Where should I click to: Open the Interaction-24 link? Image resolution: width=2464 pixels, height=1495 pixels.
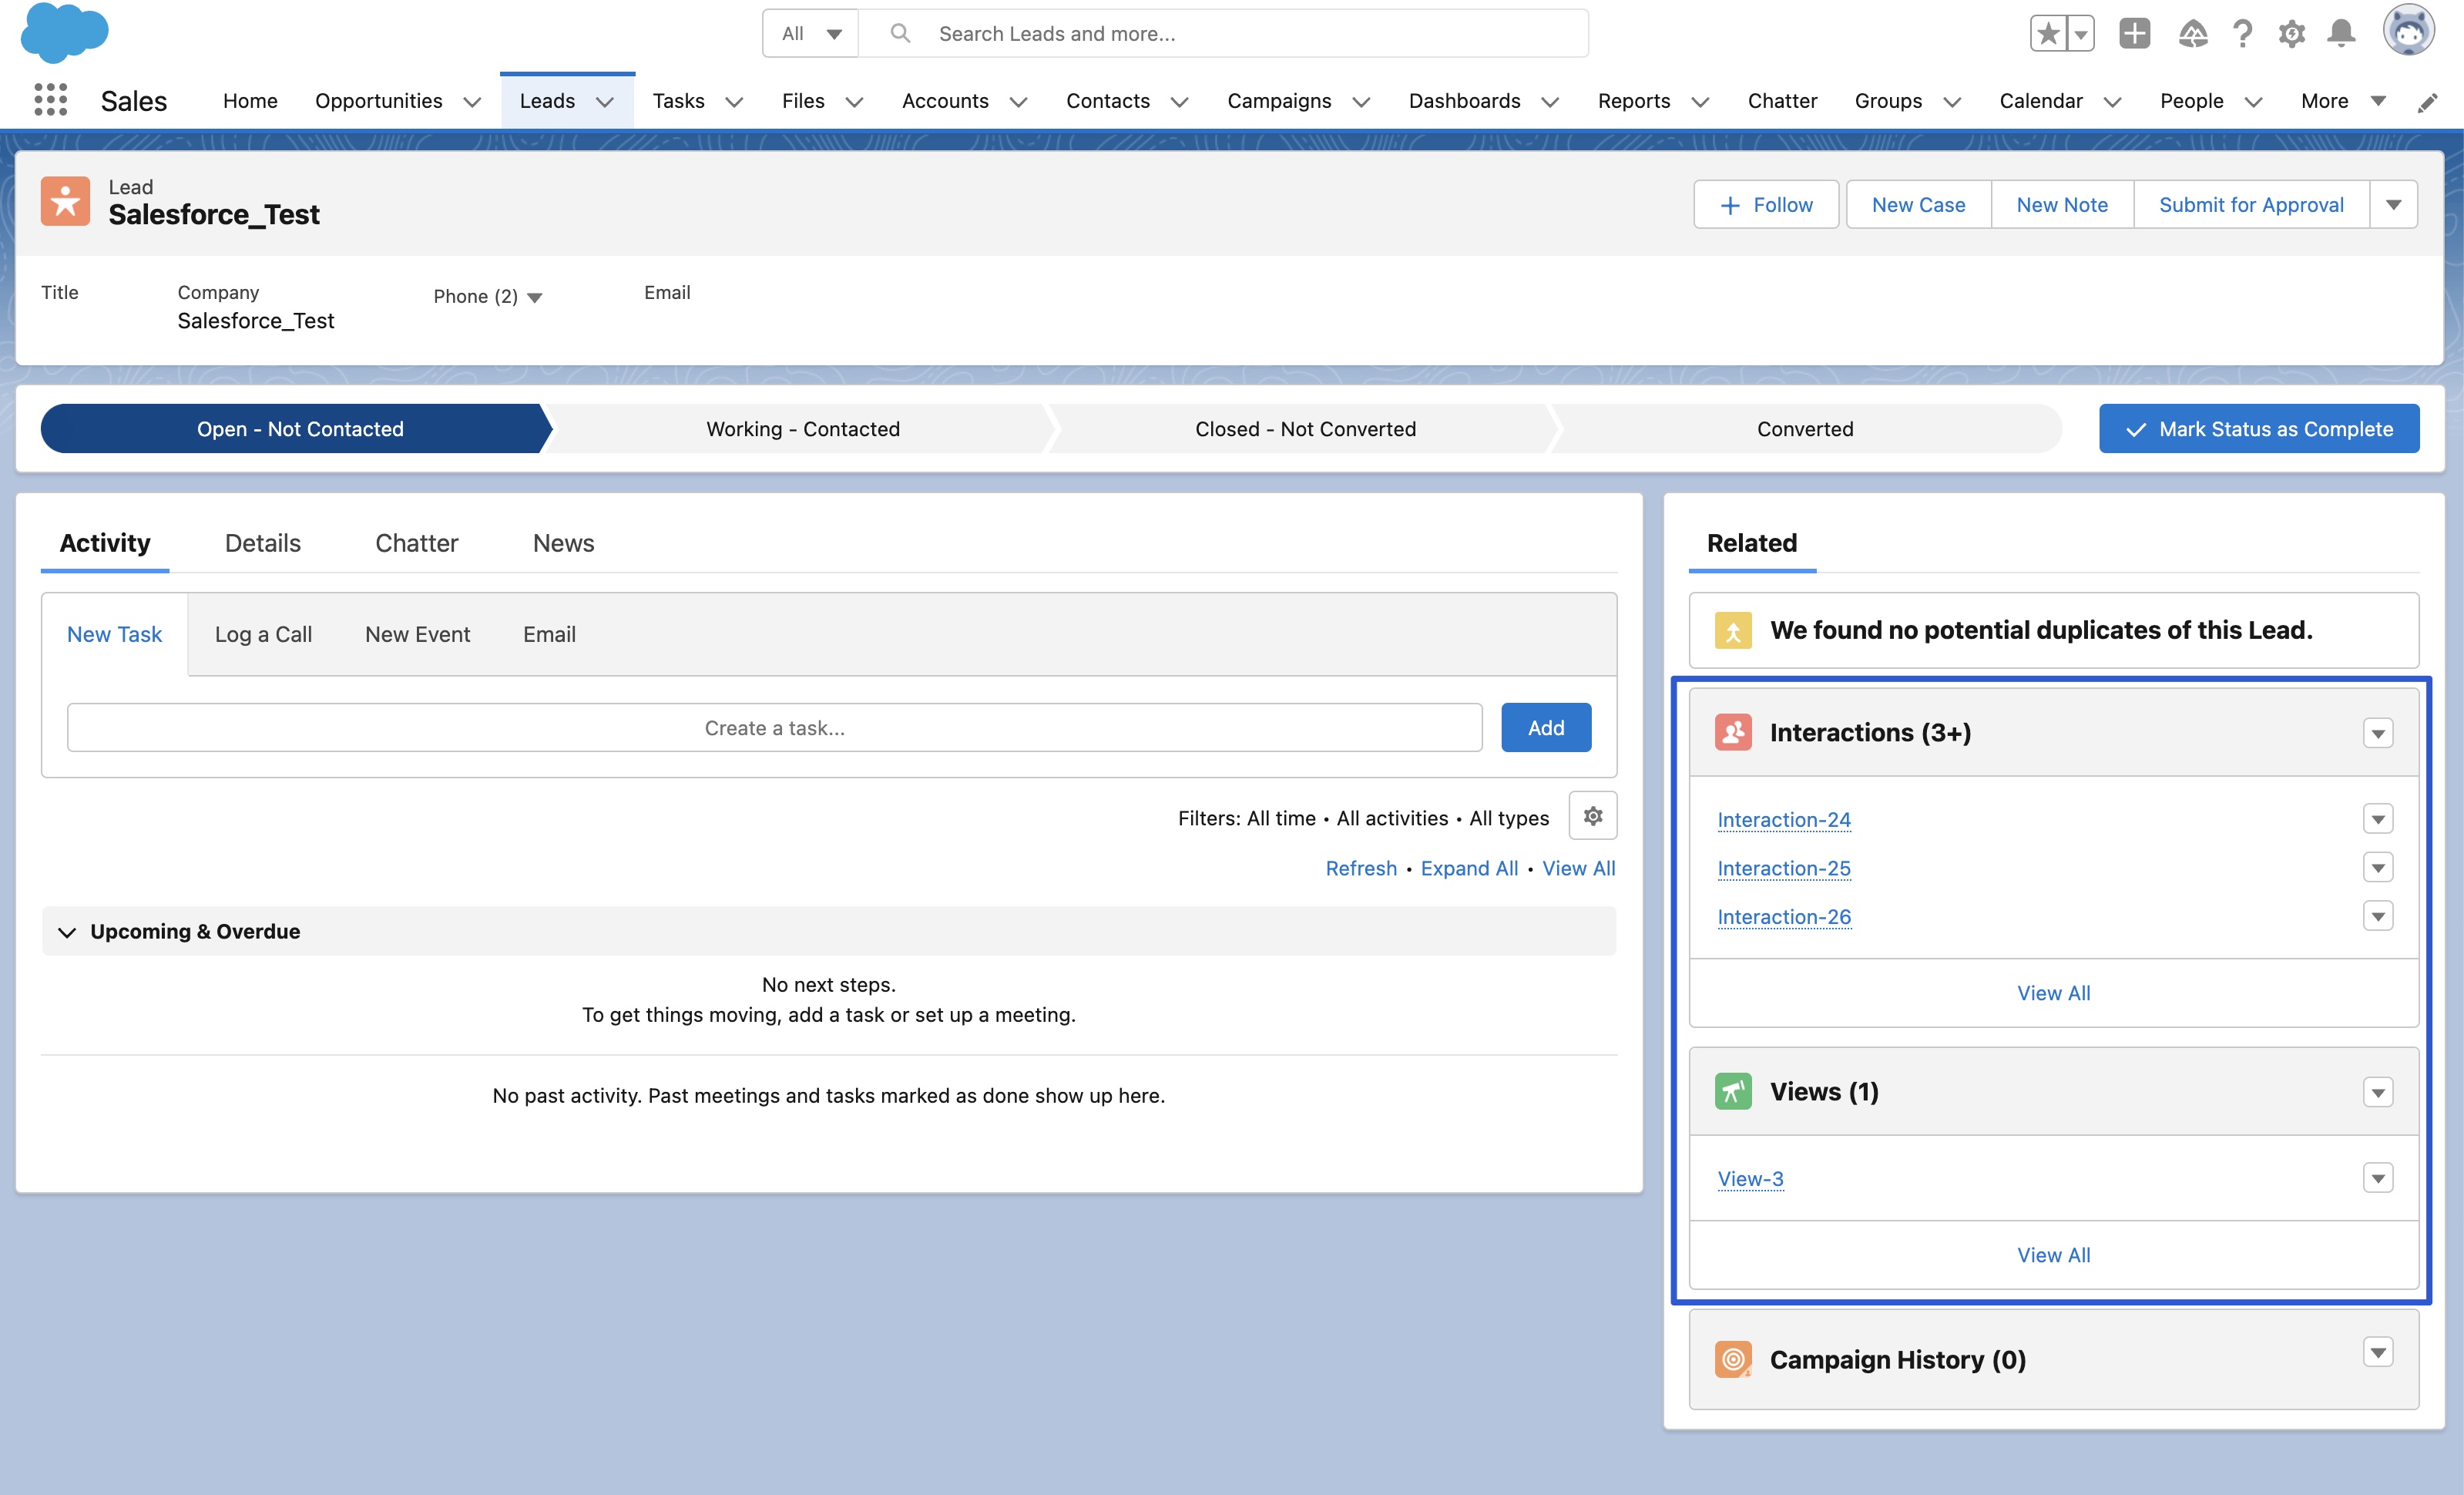[x=1784, y=819]
